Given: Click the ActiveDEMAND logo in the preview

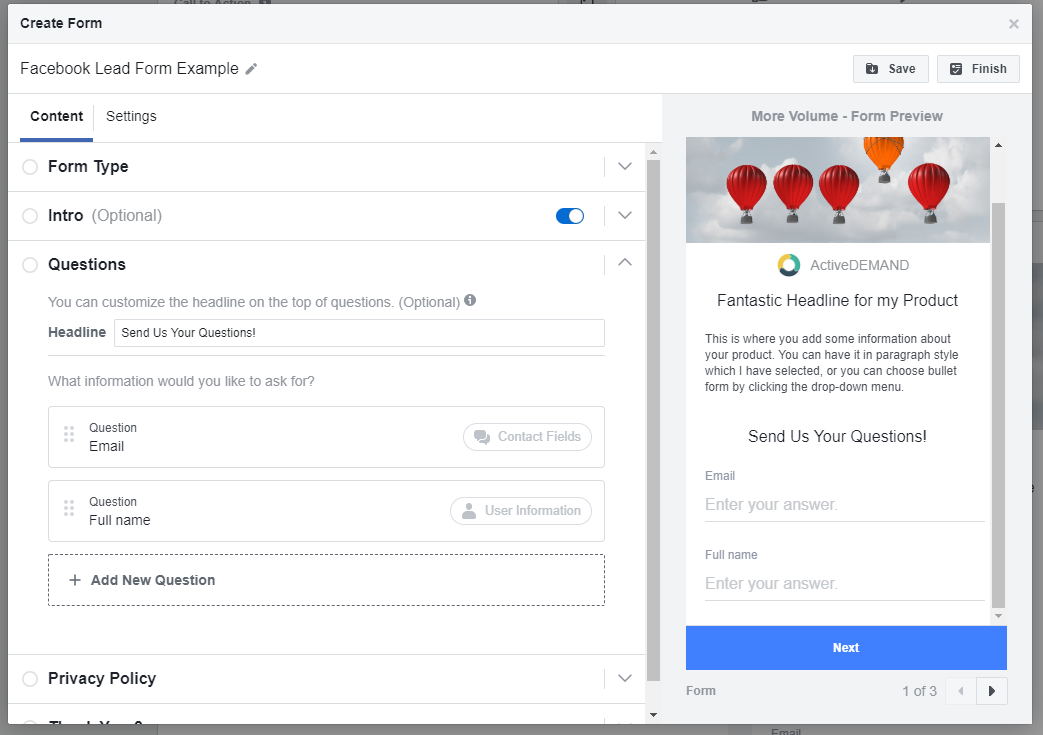Looking at the screenshot, I should click(789, 265).
